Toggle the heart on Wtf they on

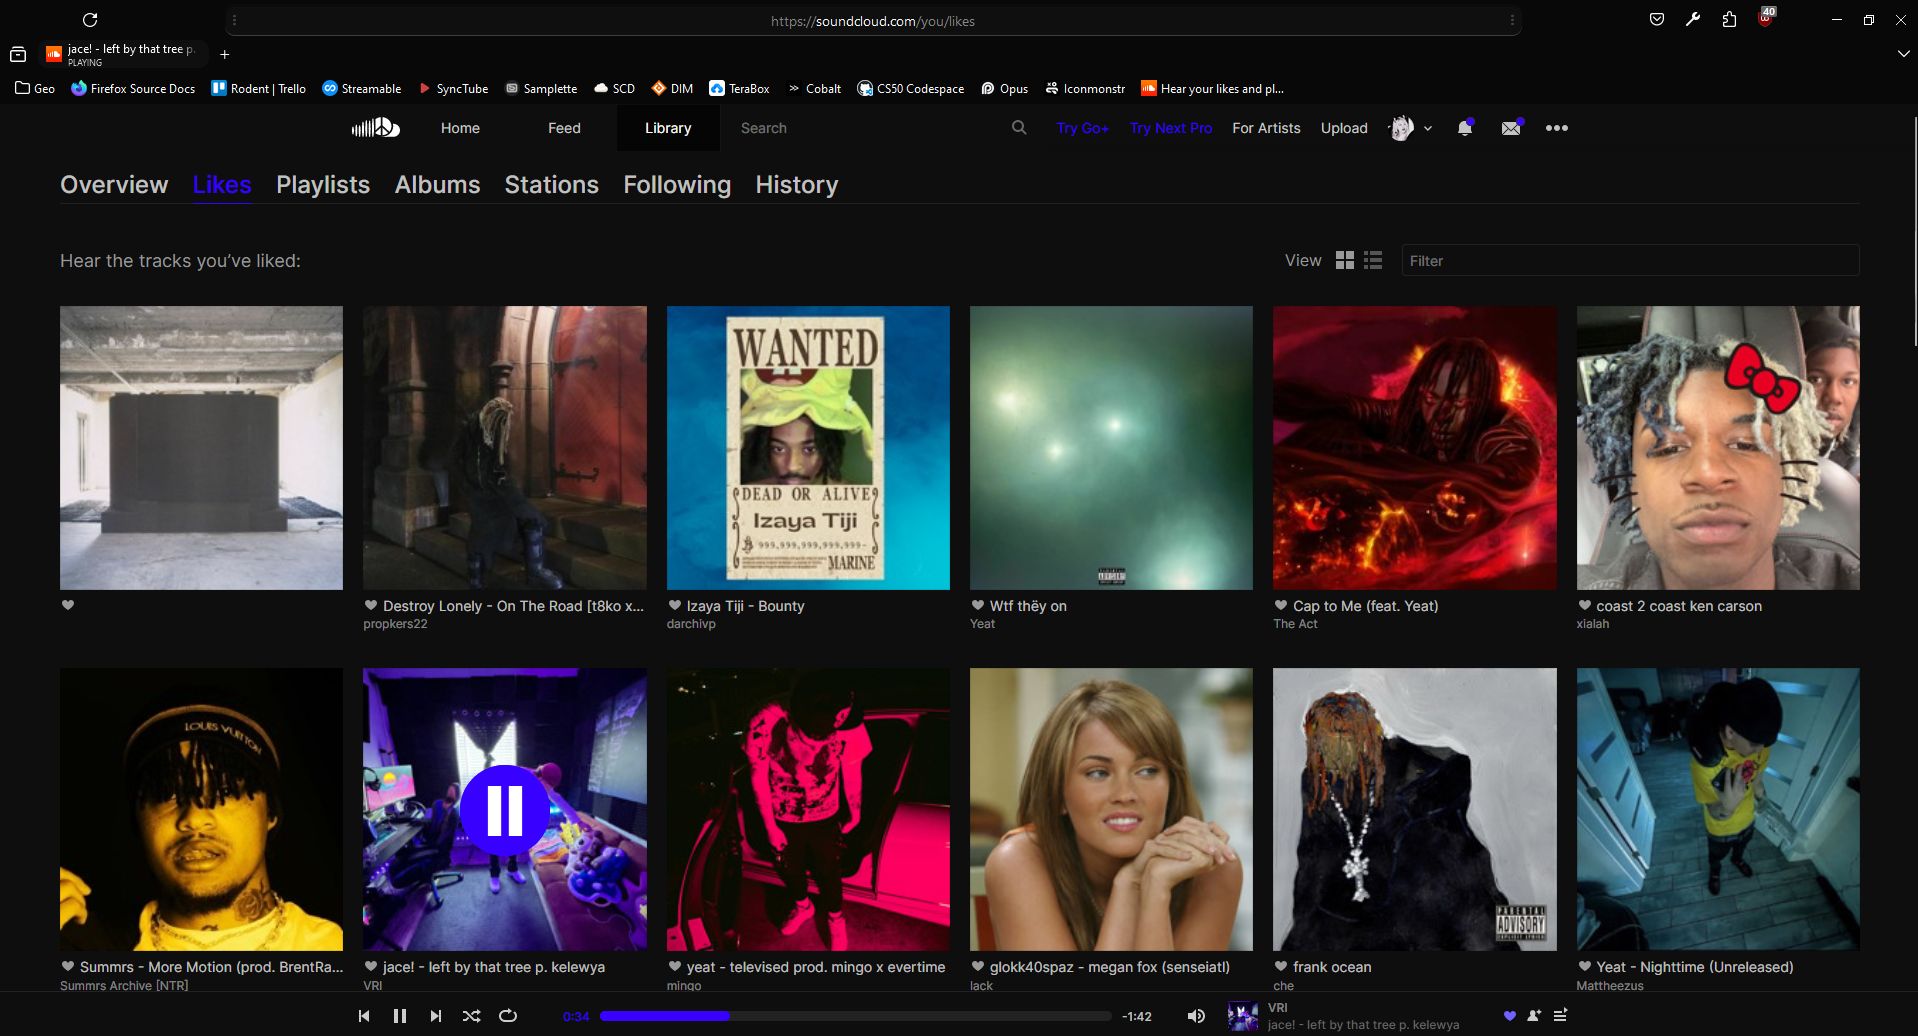pos(977,605)
